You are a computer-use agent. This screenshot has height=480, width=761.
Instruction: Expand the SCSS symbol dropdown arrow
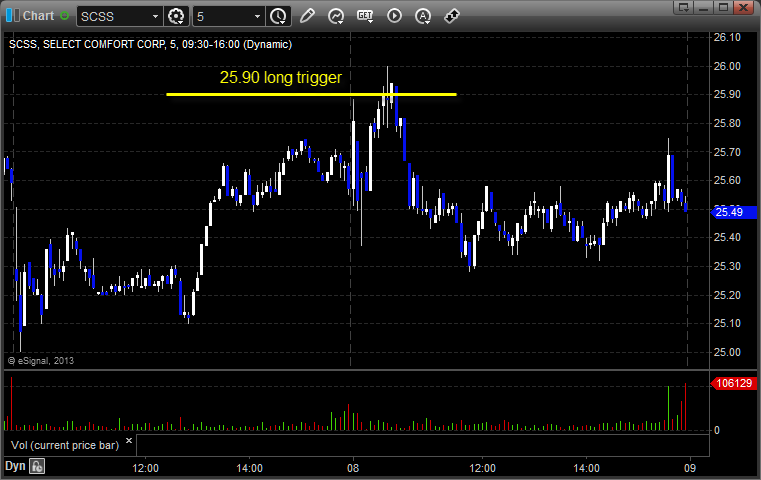[155, 17]
